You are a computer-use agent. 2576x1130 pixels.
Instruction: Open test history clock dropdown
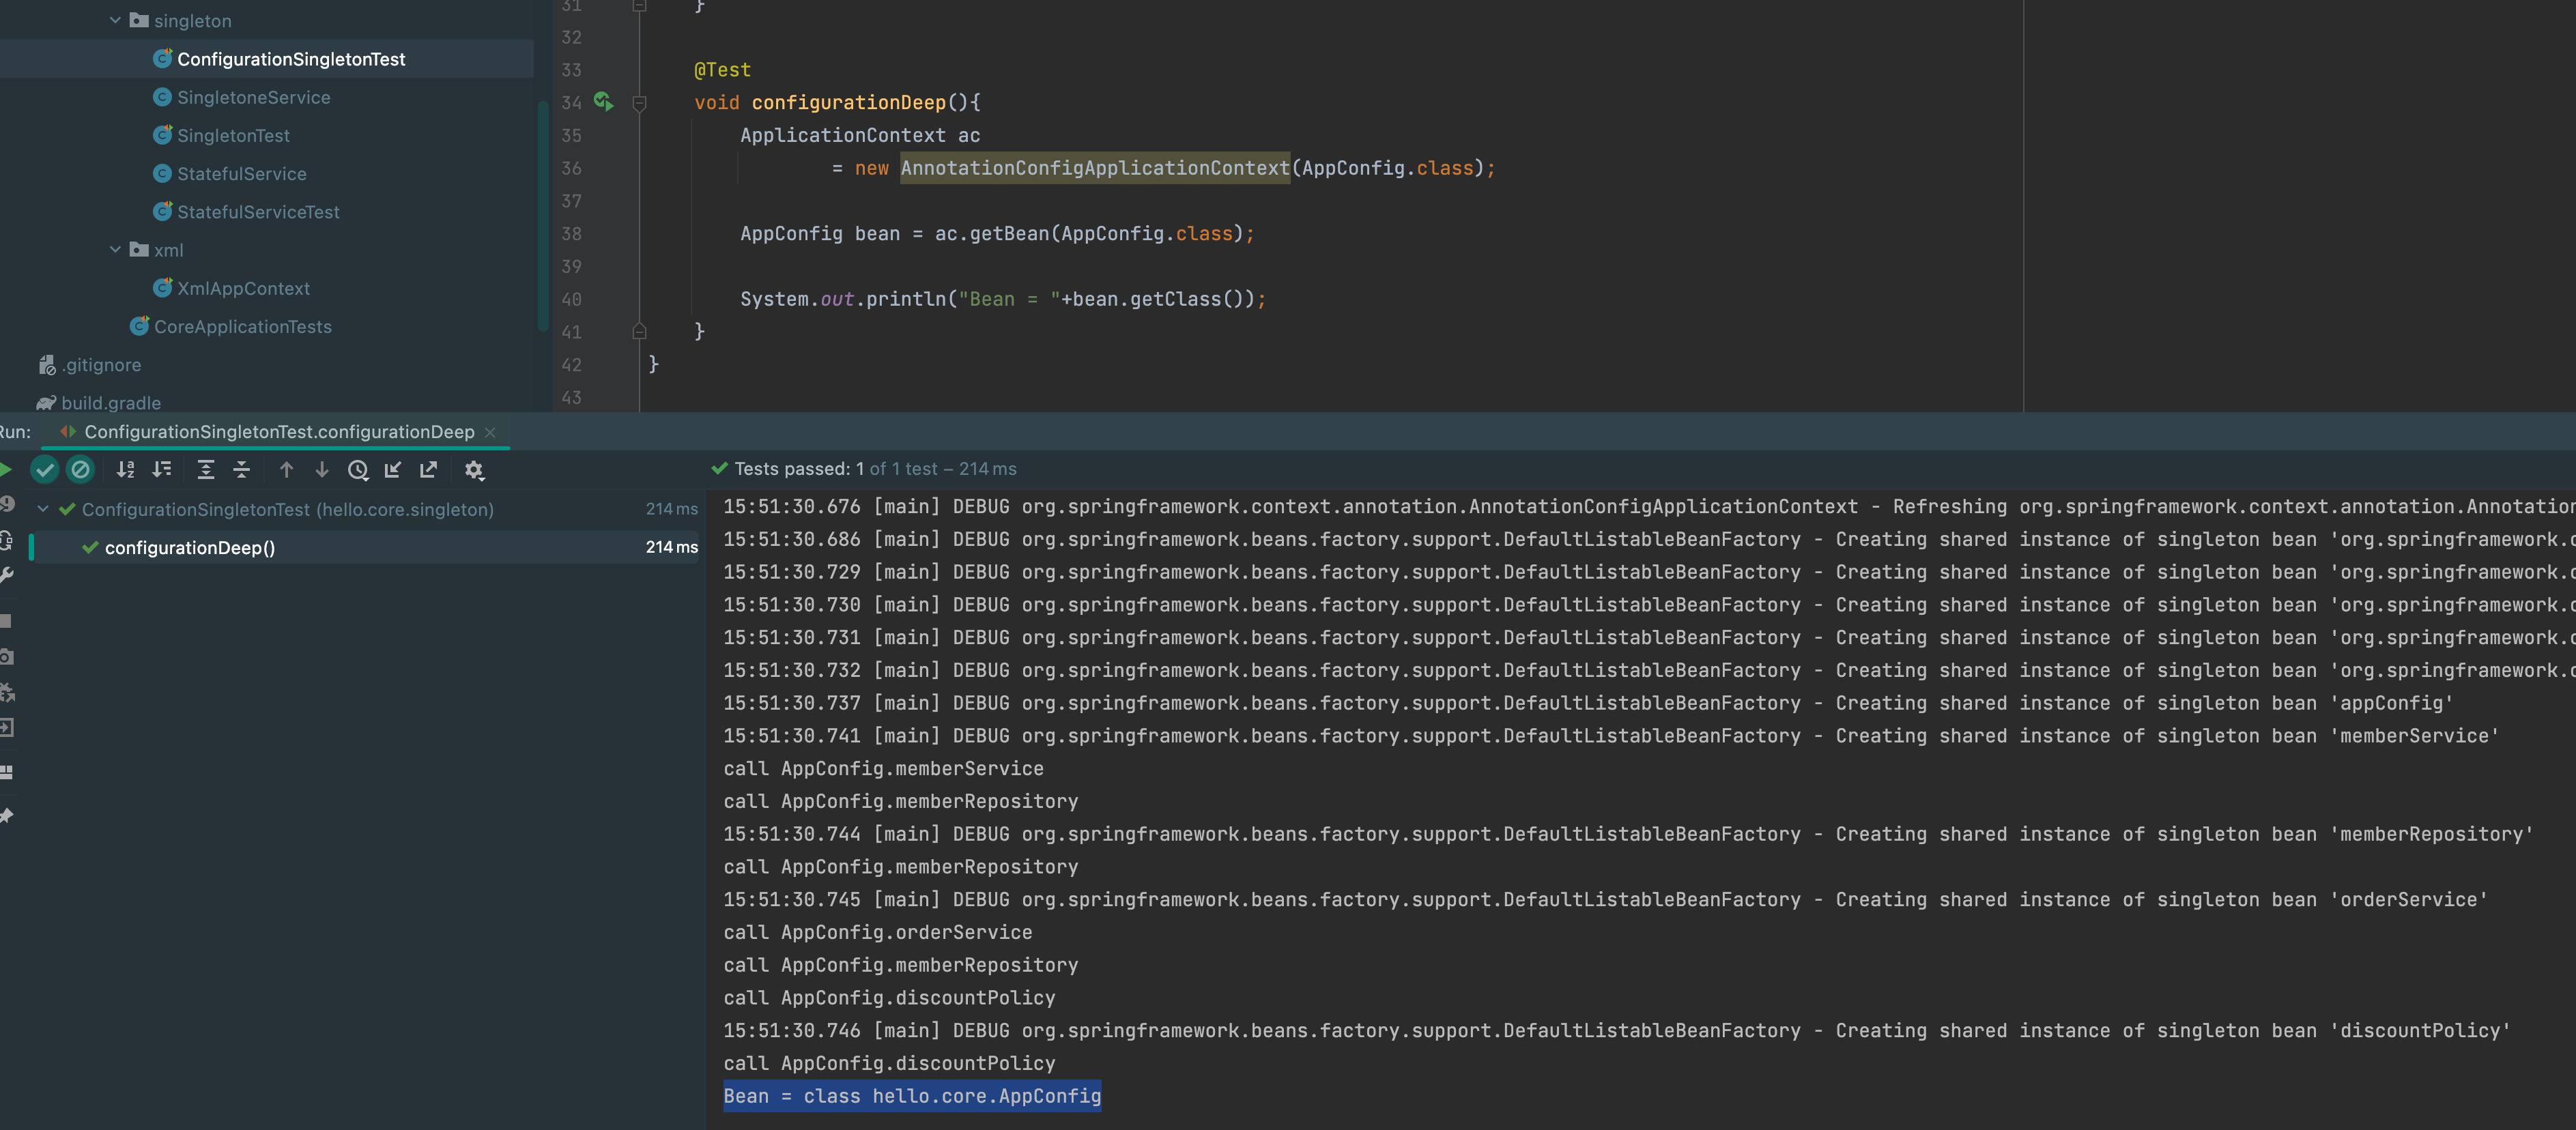[358, 469]
